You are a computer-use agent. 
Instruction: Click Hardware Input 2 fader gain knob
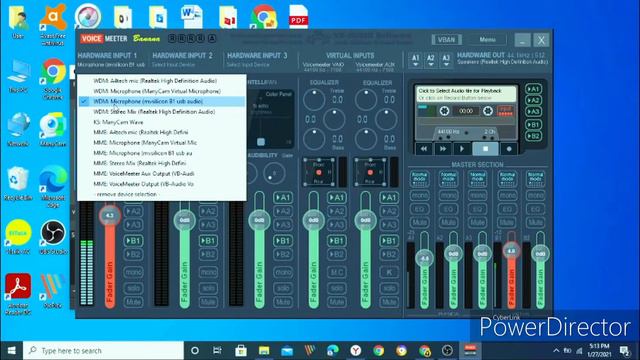[184, 220]
